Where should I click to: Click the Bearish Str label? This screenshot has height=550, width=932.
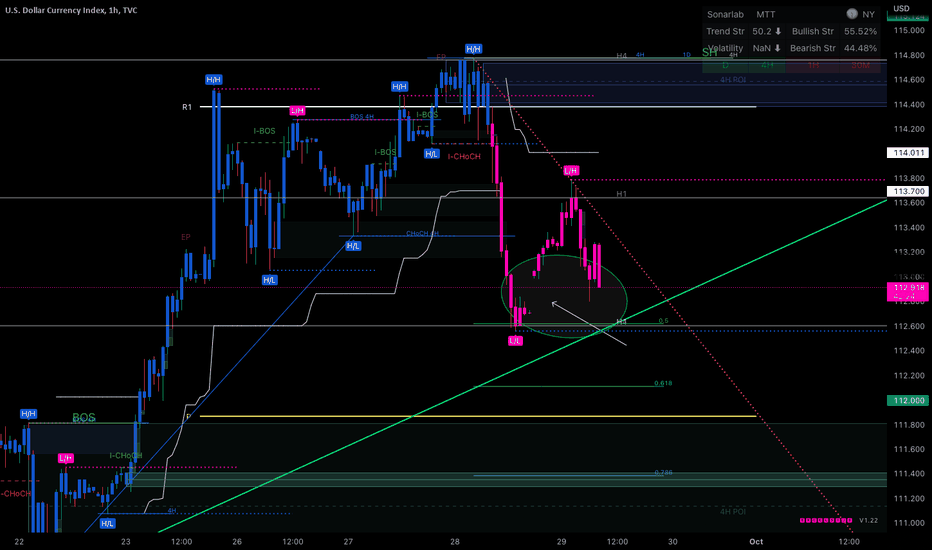click(813, 48)
